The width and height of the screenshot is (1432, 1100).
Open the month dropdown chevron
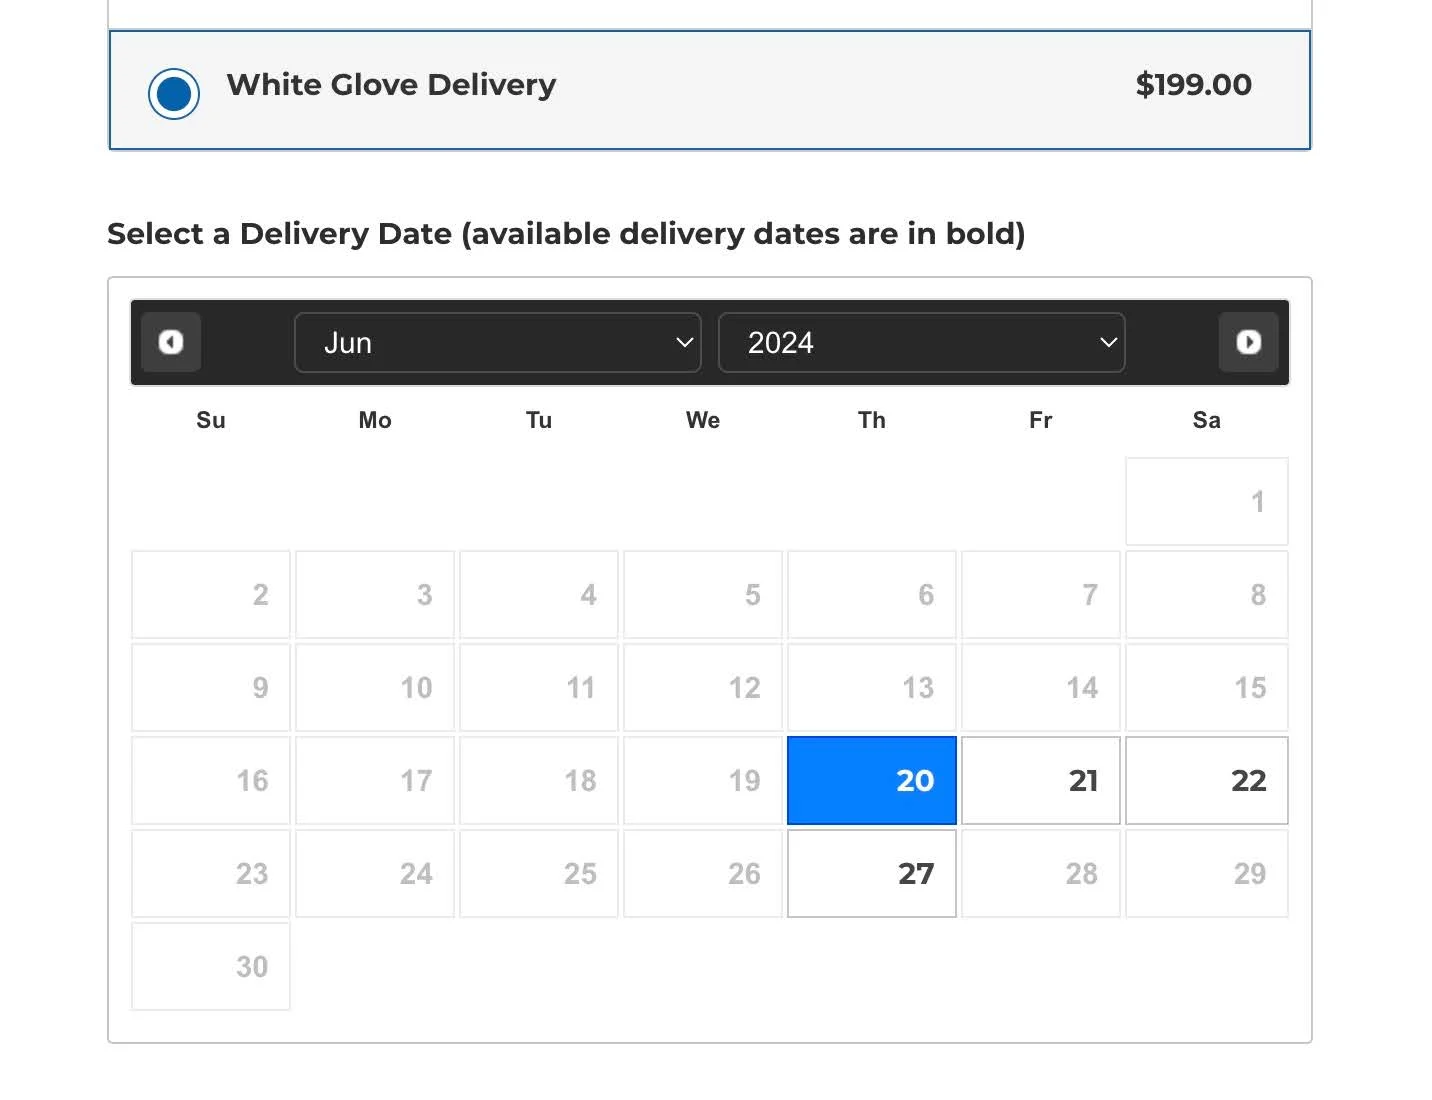684,342
